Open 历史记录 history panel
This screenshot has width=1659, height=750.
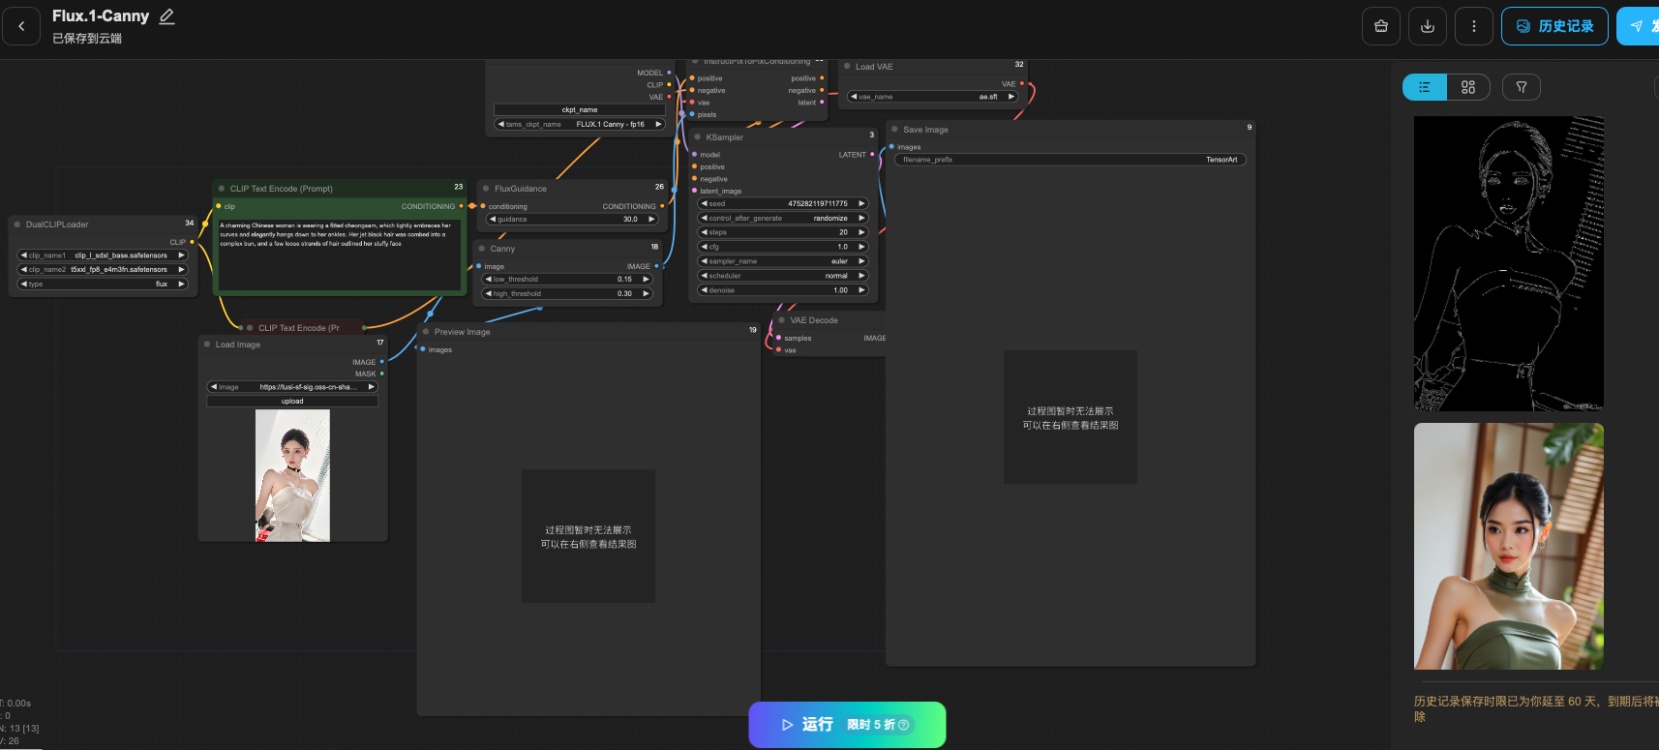click(x=1554, y=26)
